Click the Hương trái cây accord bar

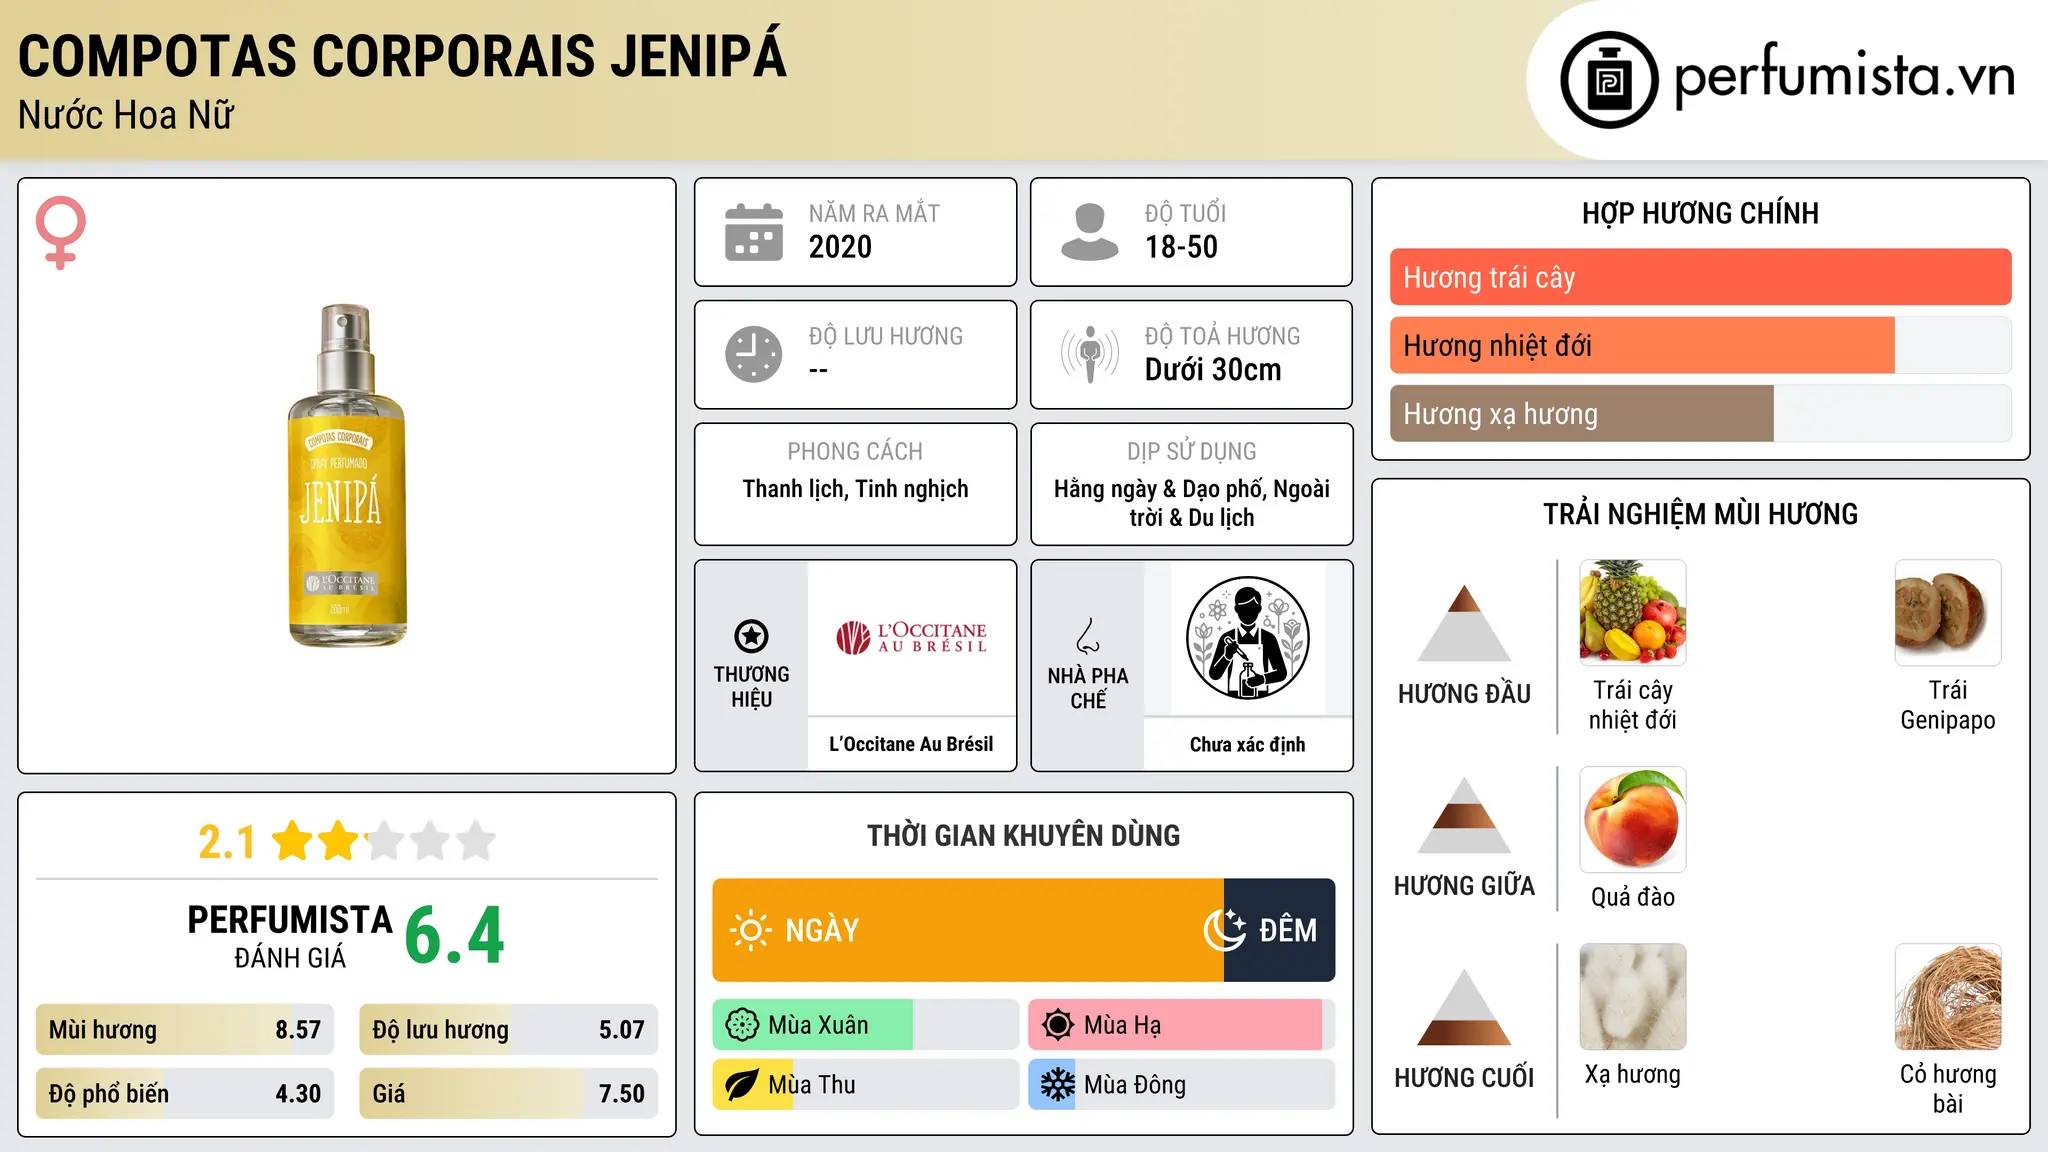1700,277
